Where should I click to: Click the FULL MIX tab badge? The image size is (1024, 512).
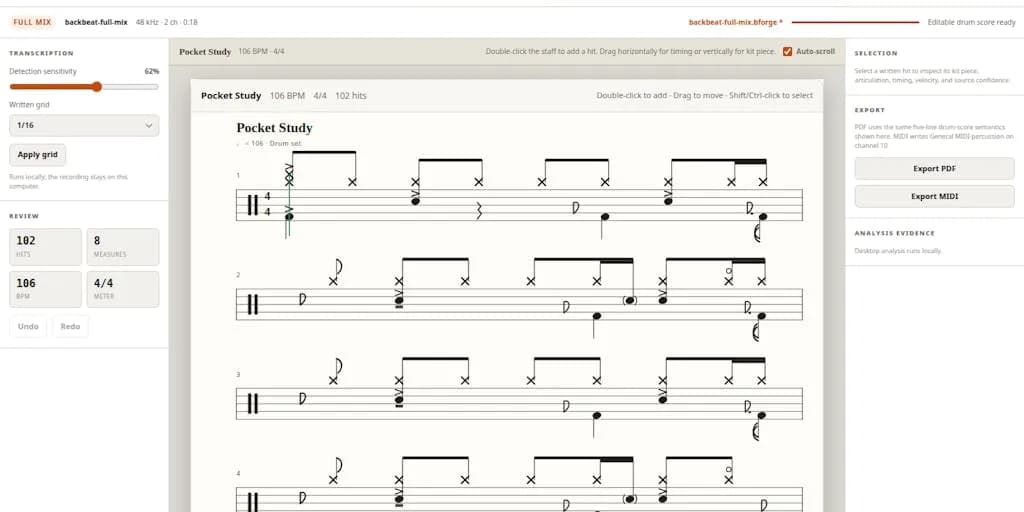click(32, 22)
